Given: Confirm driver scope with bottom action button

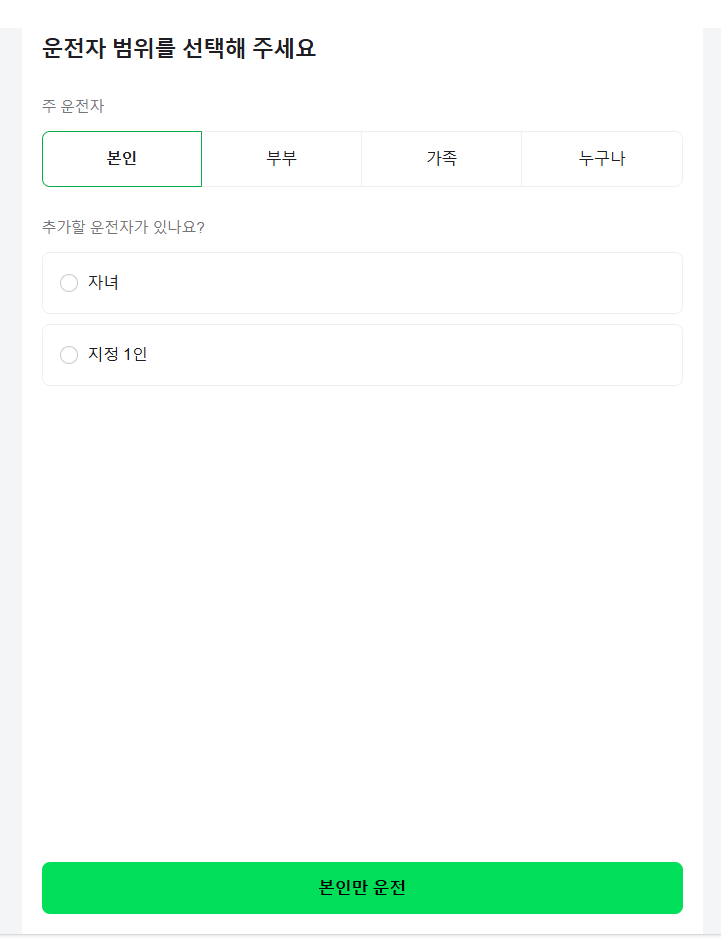Looking at the screenshot, I should (x=361, y=887).
